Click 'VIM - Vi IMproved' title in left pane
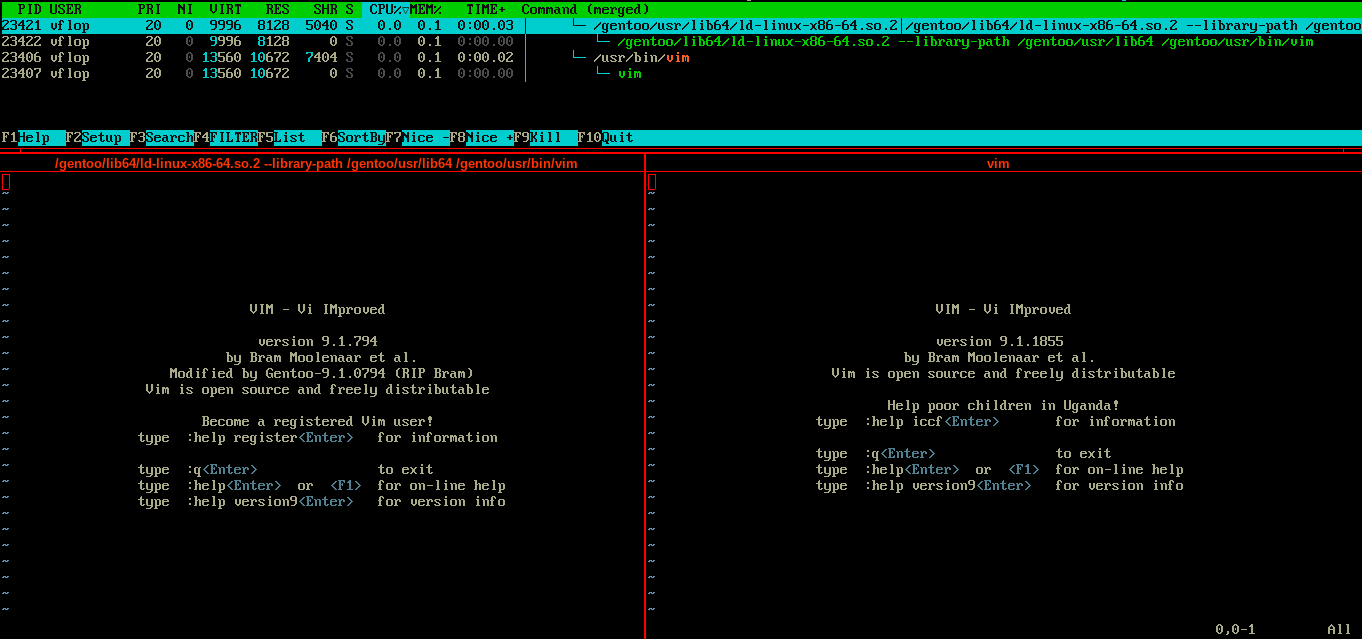The image size is (1362, 639). click(317, 309)
